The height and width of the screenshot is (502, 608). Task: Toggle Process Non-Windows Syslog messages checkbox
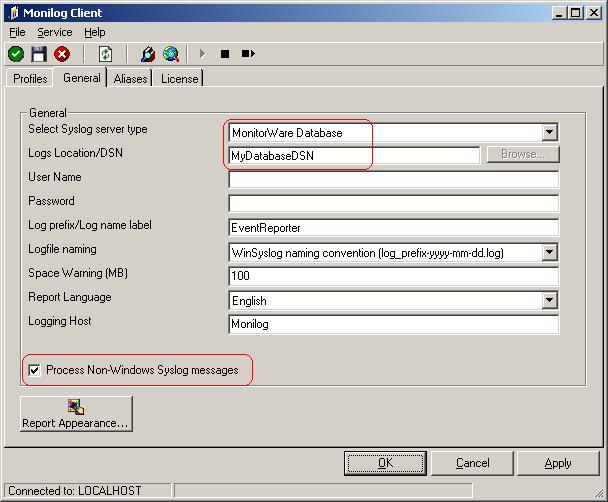tap(34, 370)
